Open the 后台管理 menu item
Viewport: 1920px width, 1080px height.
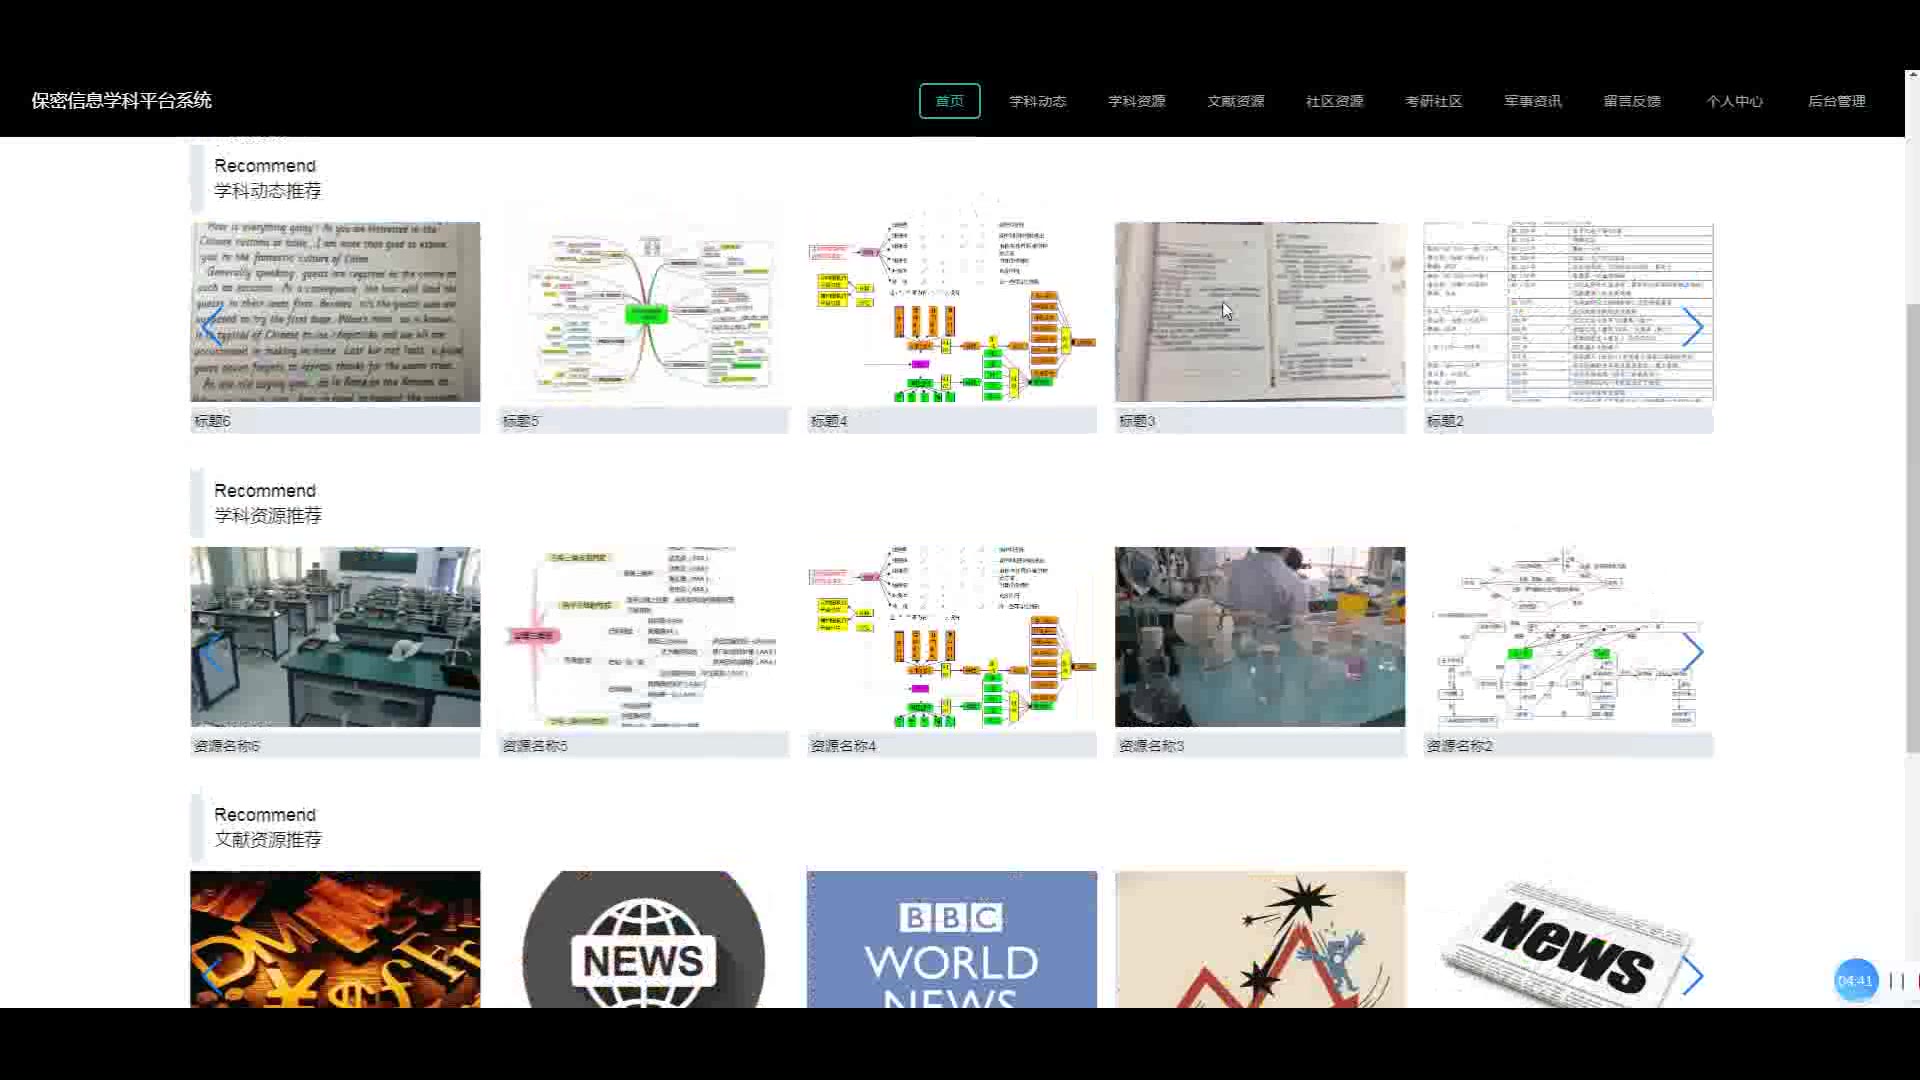1836,101
